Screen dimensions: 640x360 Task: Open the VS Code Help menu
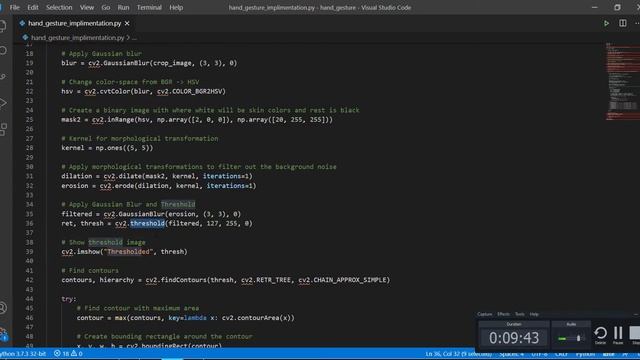(x=176, y=7)
